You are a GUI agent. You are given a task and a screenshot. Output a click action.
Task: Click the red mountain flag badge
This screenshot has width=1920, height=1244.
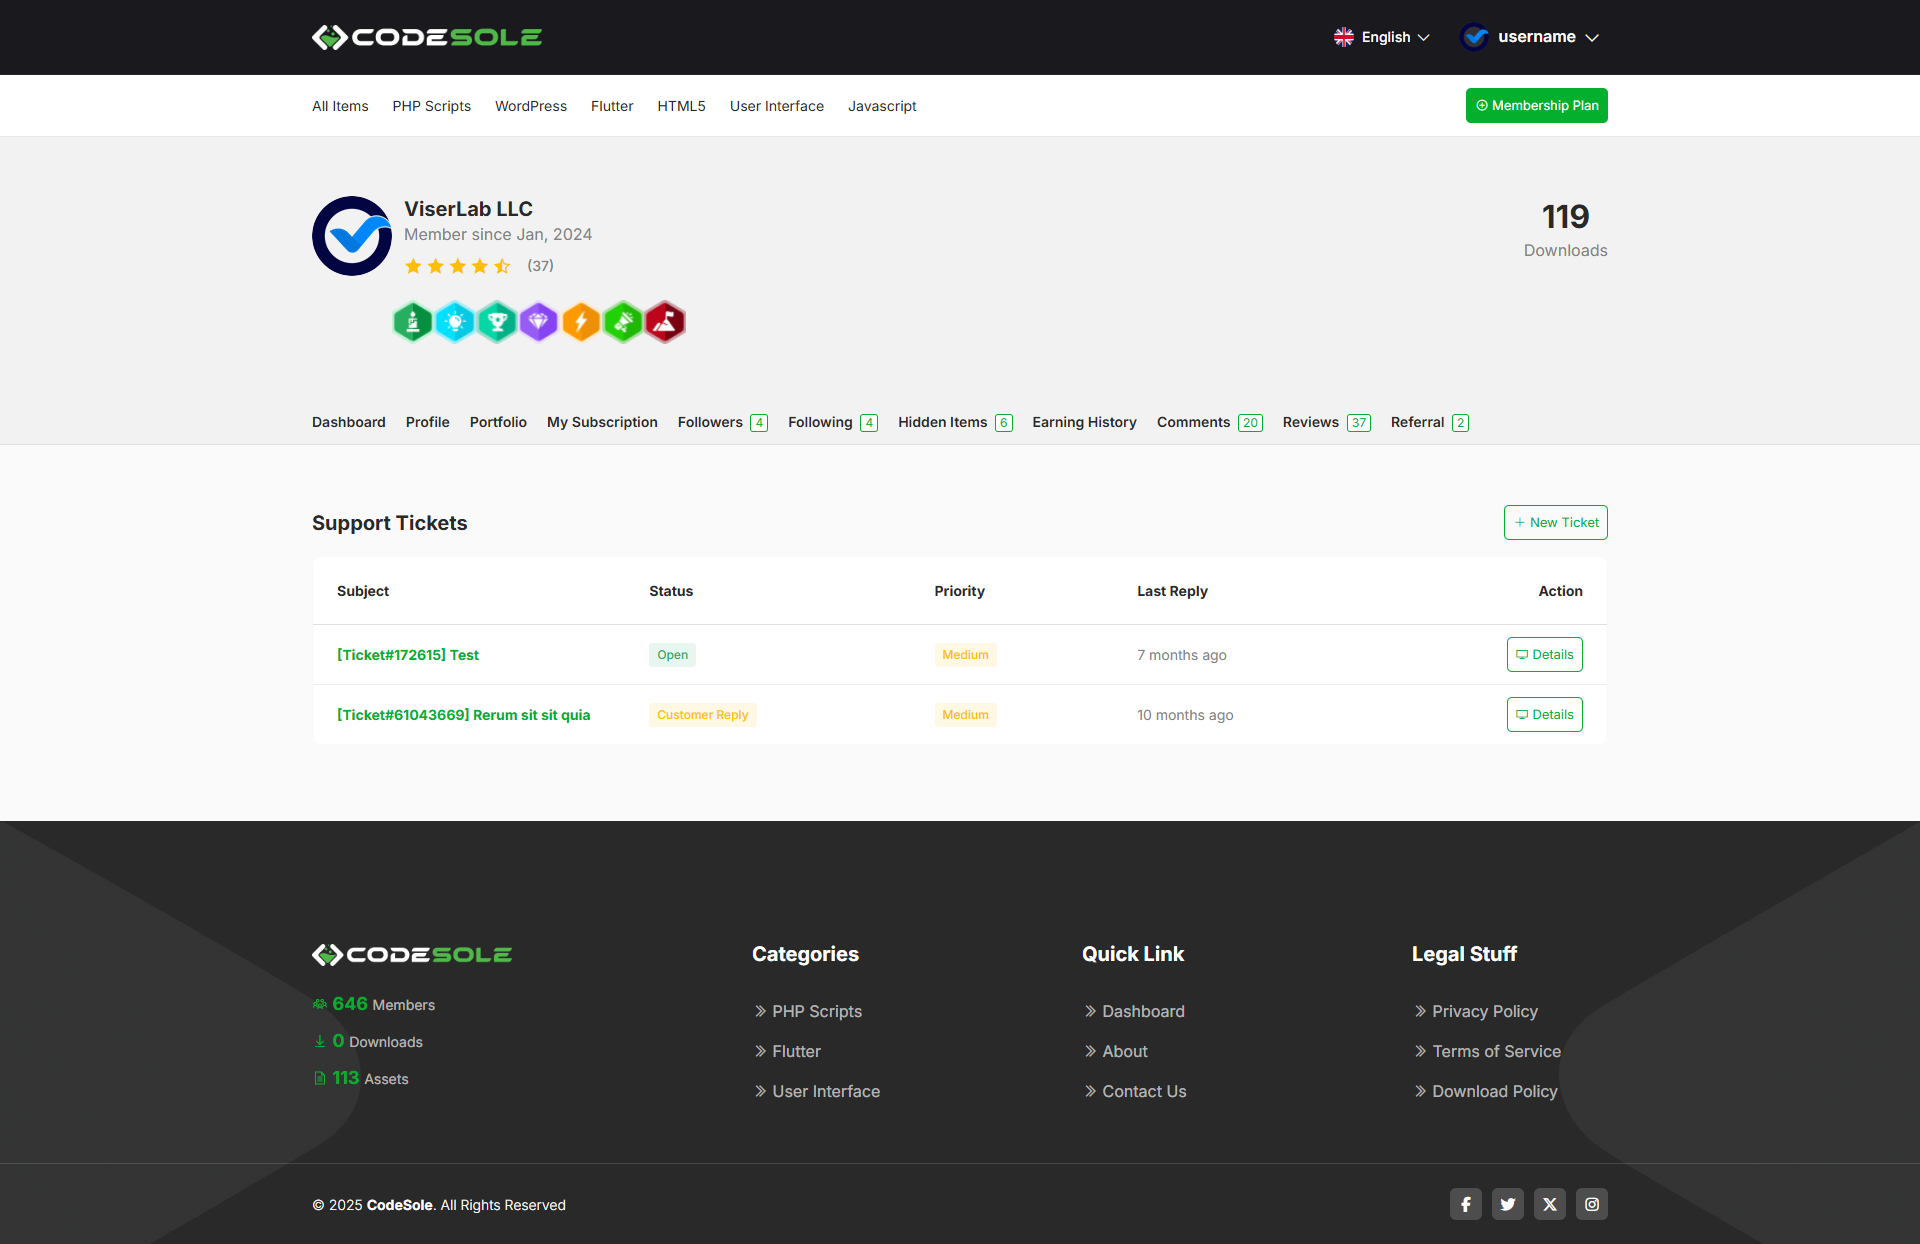click(665, 322)
